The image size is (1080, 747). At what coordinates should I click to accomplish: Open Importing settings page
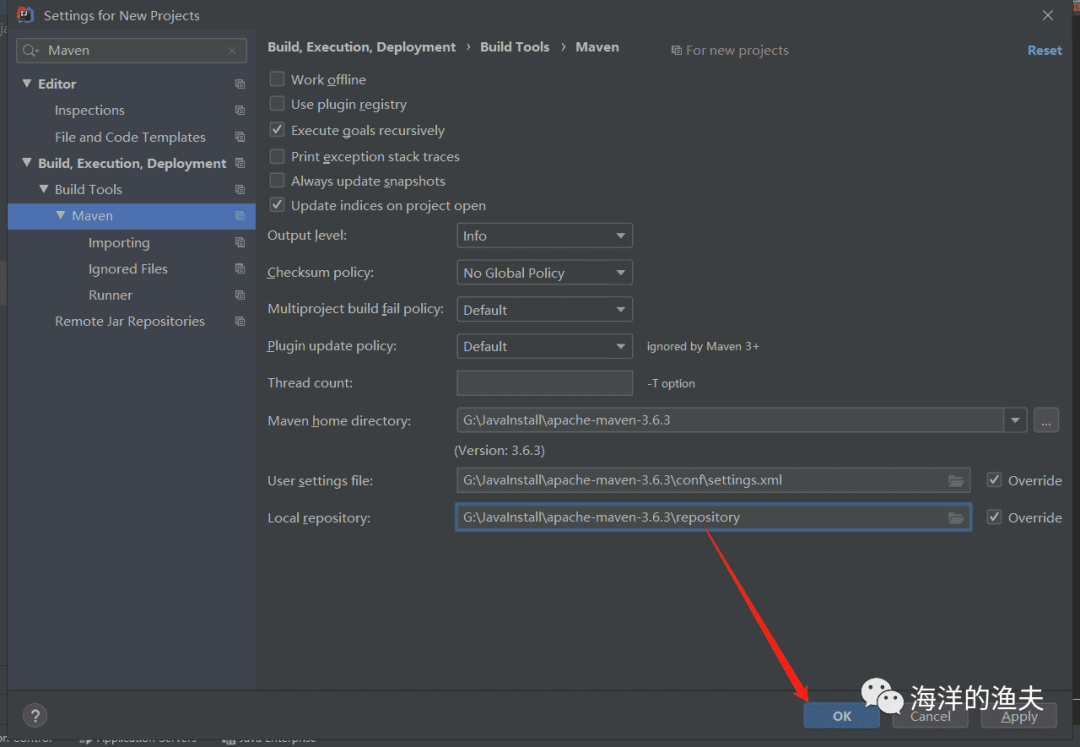(x=119, y=242)
